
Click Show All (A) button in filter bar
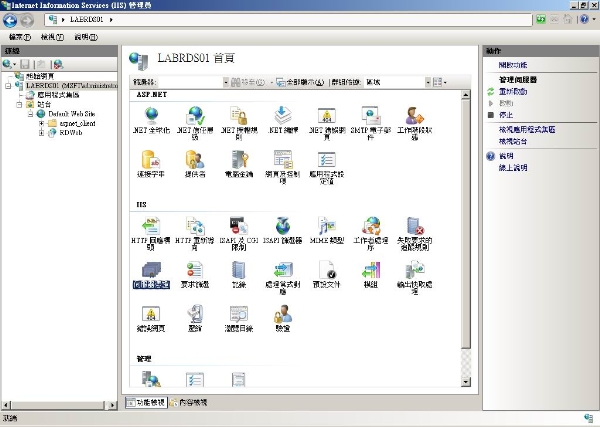[x=300, y=82]
